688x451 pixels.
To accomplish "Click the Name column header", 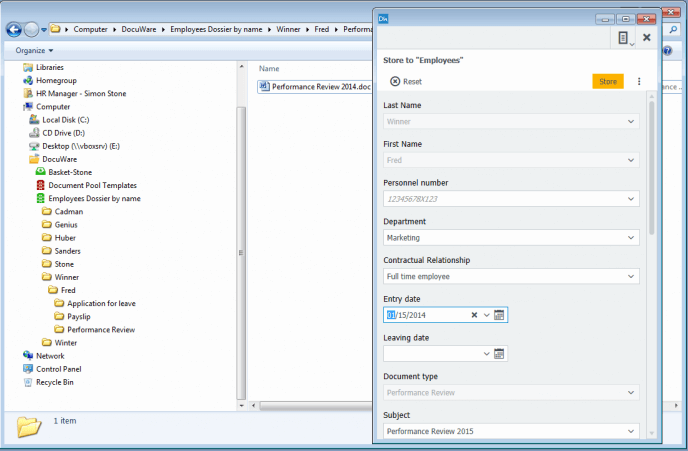I will click(269, 68).
